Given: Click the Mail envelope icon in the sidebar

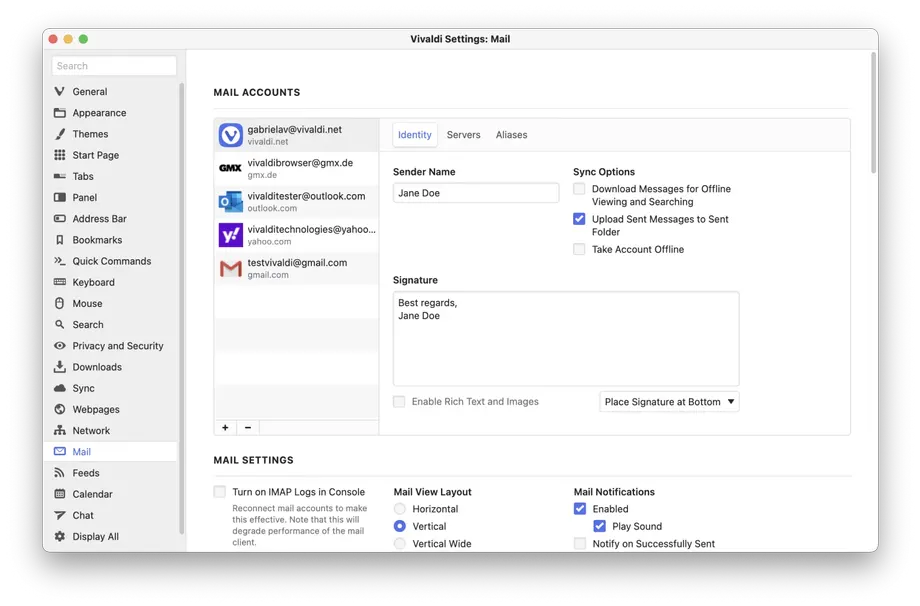Looking at the screenshot, I should 59,451.
